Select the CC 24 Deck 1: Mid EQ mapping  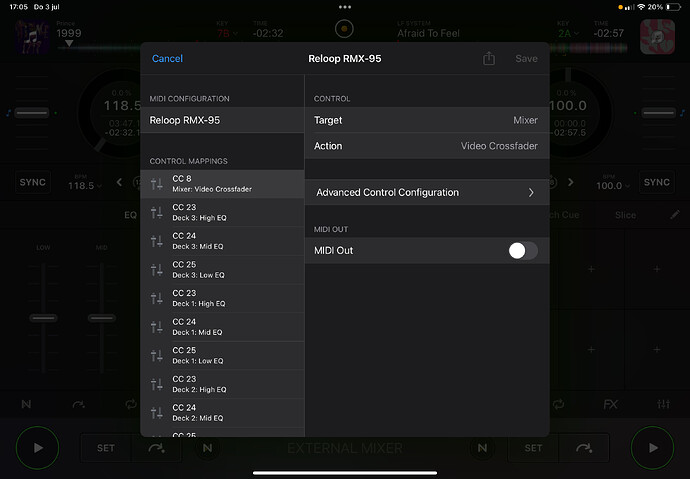tap(222, 327)
